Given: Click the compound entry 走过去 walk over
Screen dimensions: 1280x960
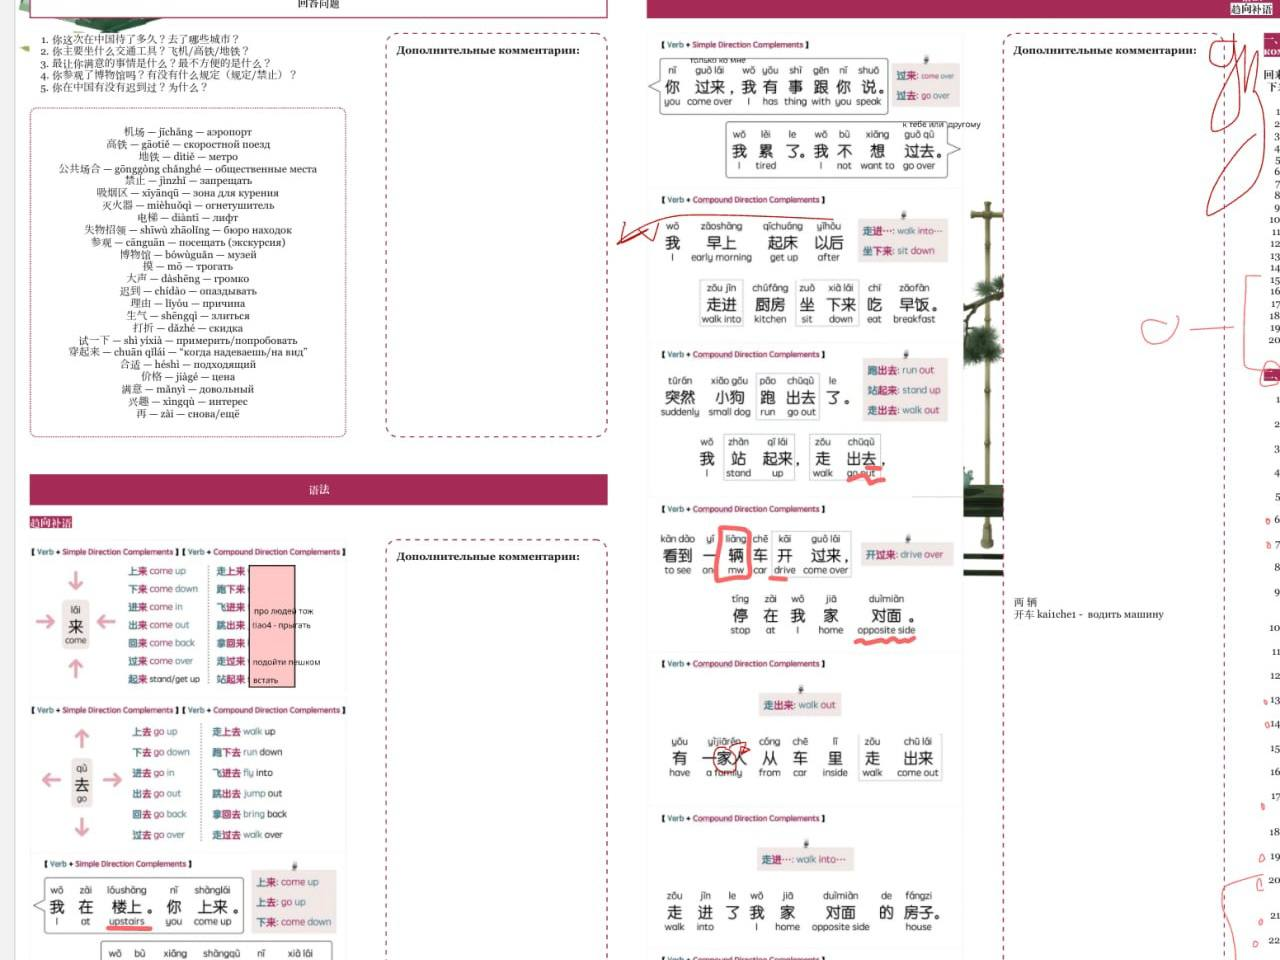Looking at the screenshot, I should tap(247, 835).
